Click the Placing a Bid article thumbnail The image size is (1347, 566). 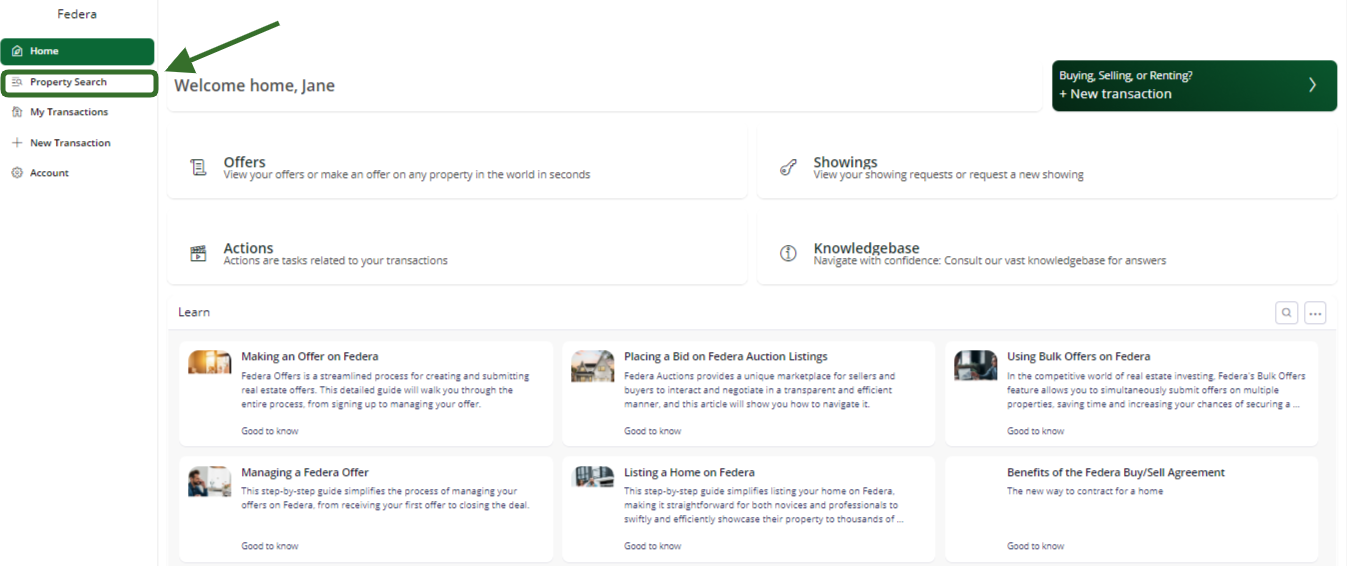[x=593, y=366]
